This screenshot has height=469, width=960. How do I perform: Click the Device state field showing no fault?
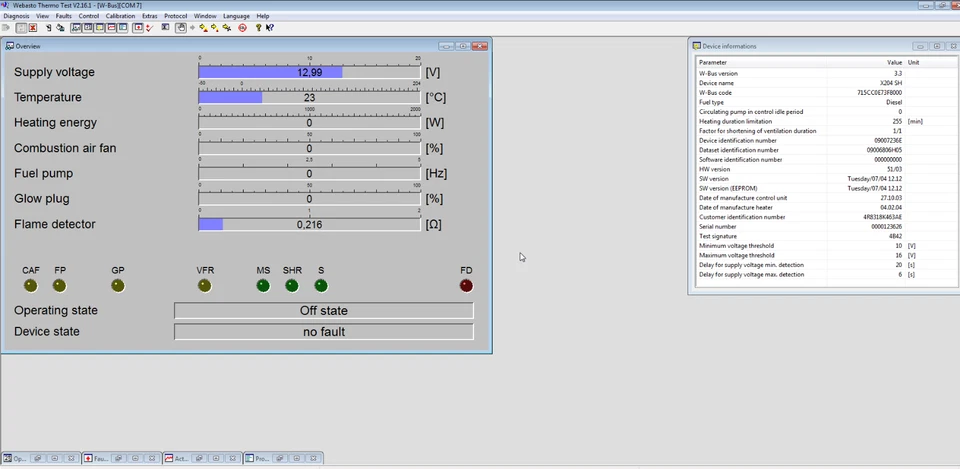[x=324, y=332]
